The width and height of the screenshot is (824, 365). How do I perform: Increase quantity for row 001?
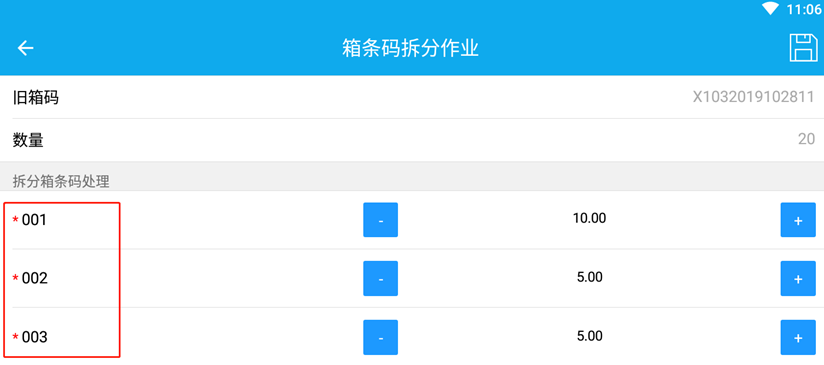click(798, 220)
